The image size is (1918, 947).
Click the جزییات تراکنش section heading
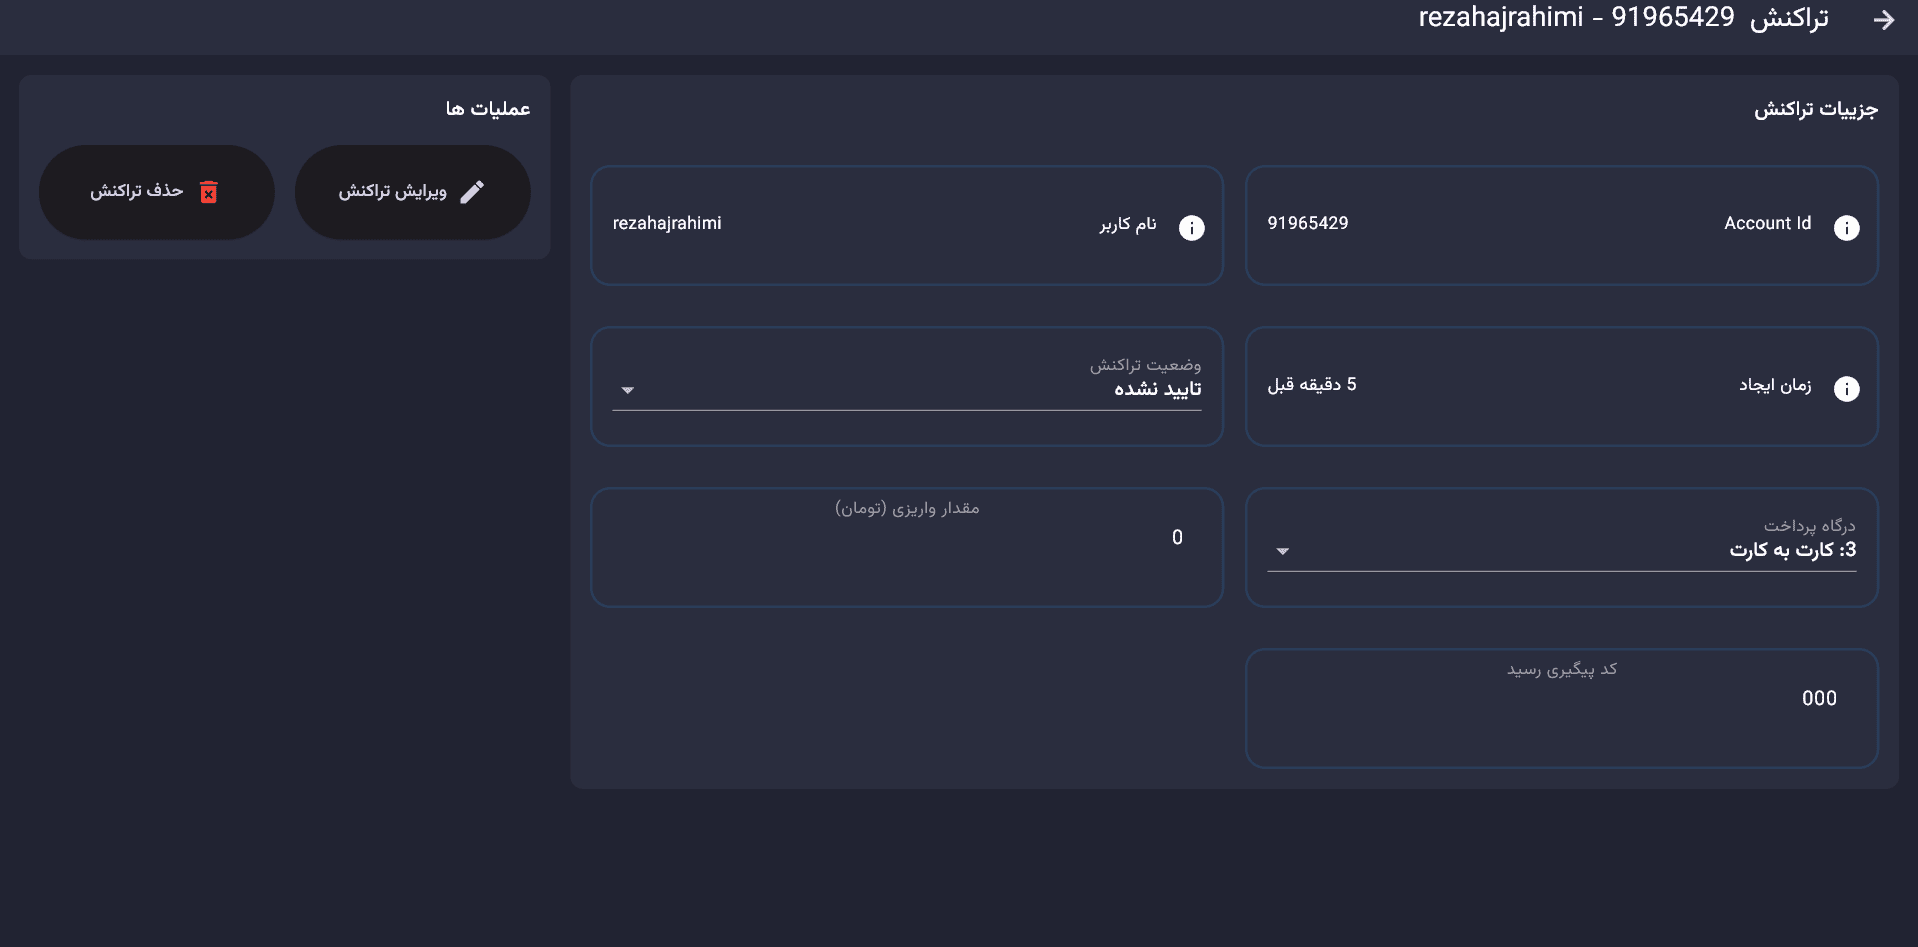[1815, 109]
